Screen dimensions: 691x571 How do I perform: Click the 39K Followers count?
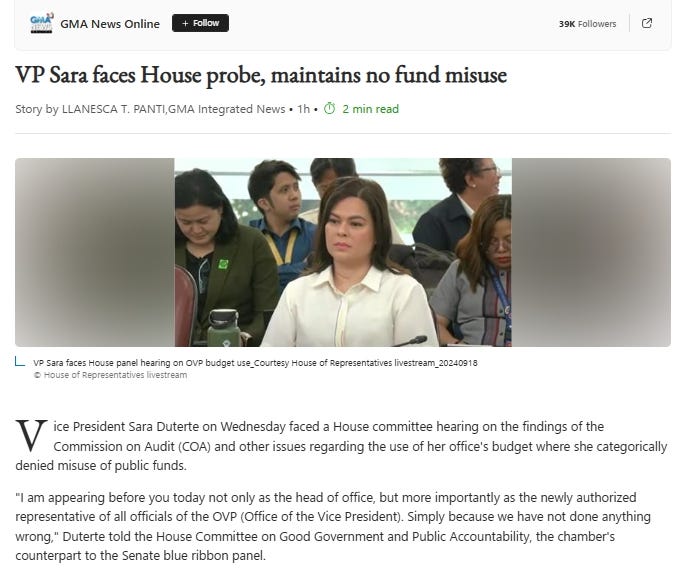(x=587, y=24)
